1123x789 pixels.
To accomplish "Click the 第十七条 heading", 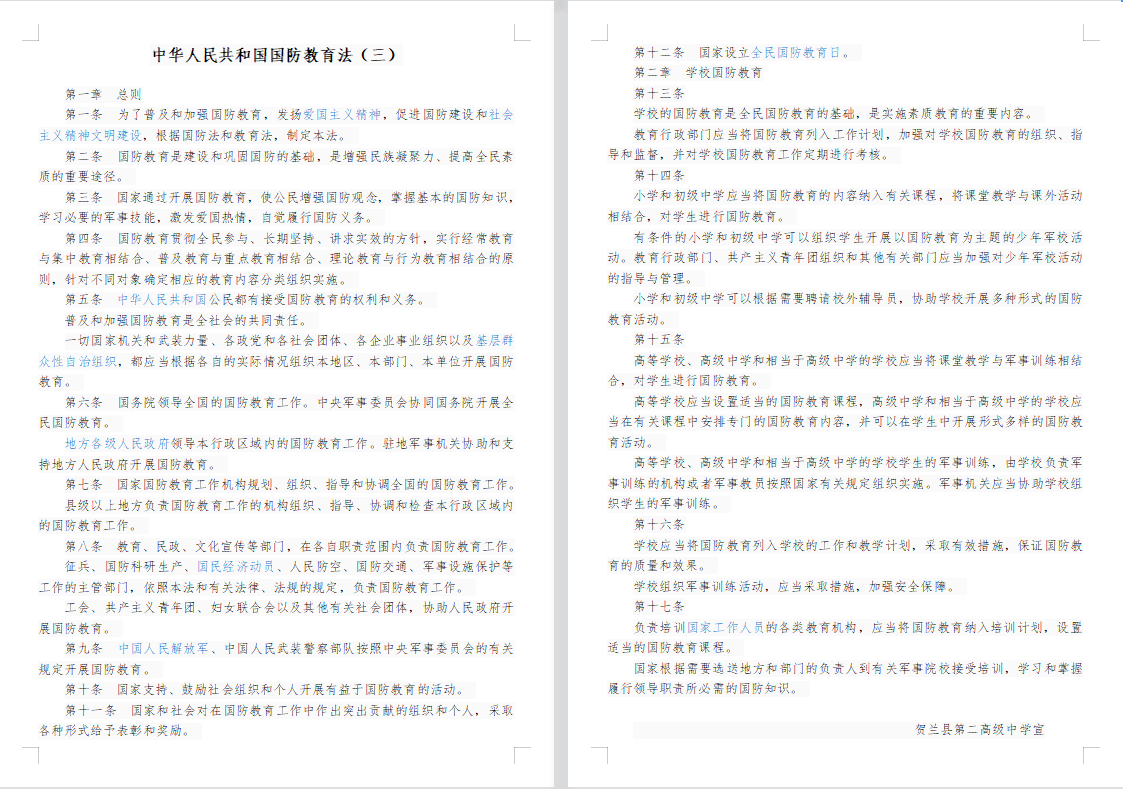I will click(x=659, y=606).
